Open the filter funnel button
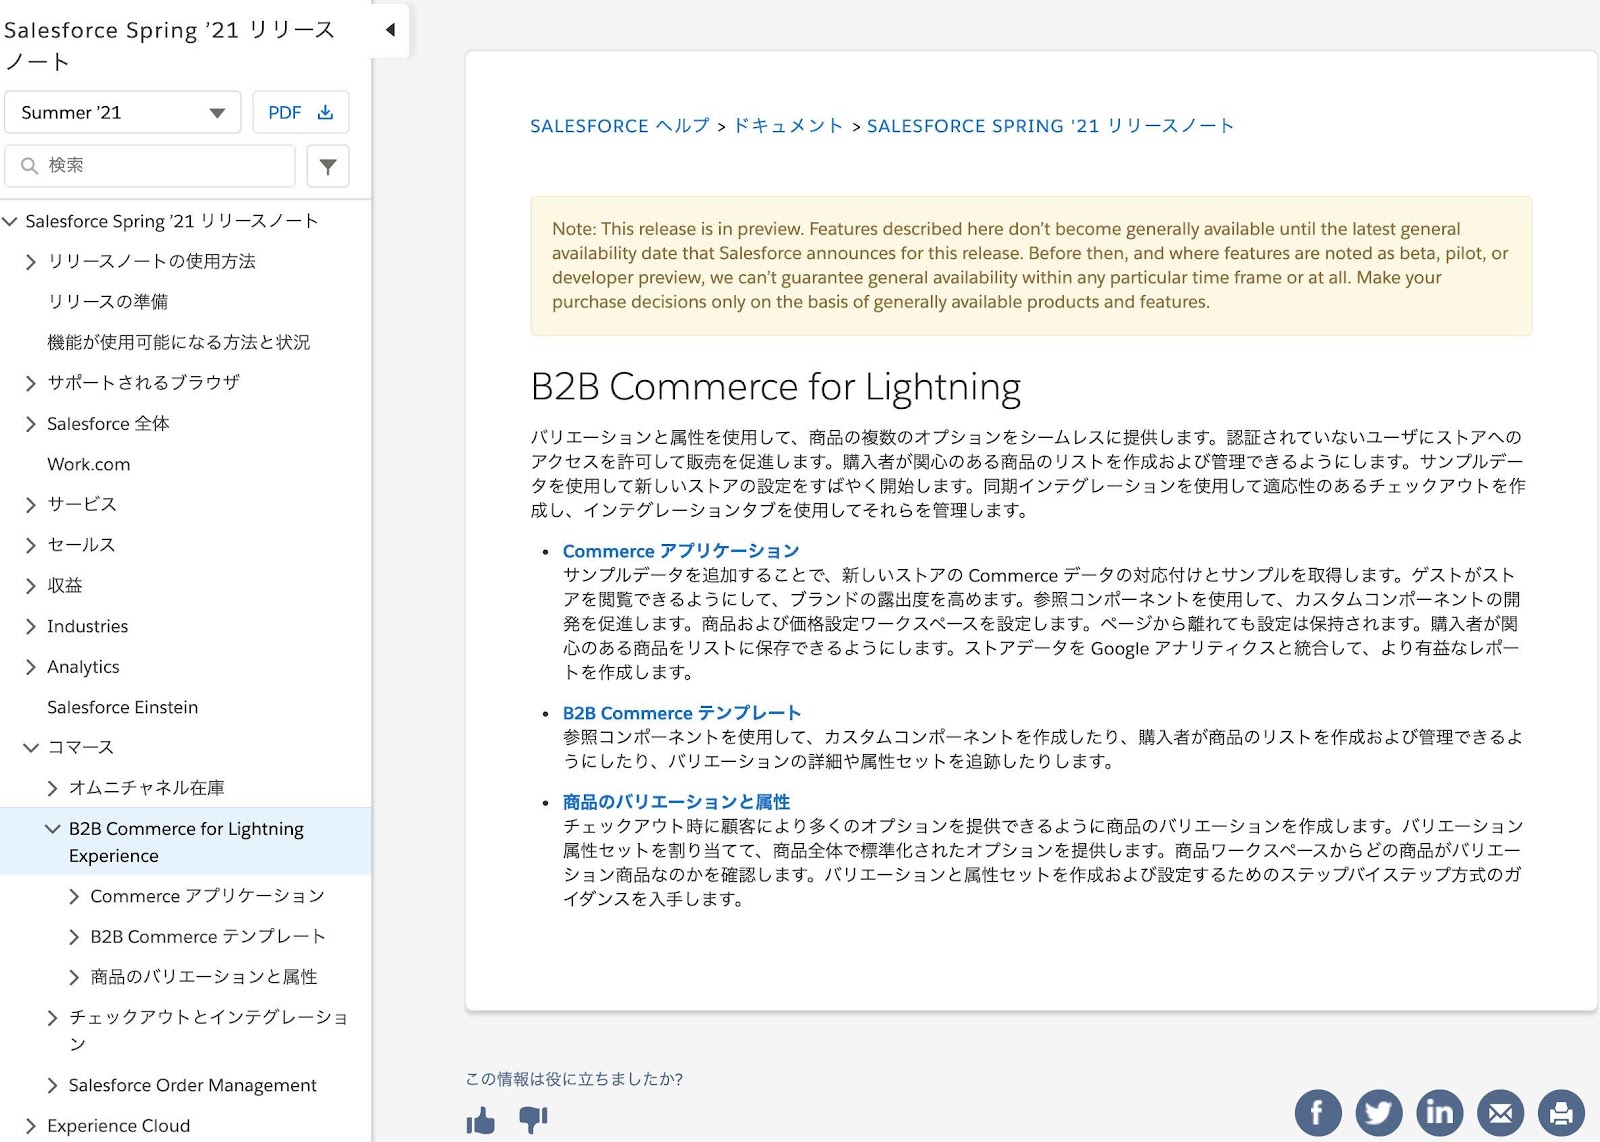The height and width of the screenshot is (1142, 1600). click(x=328, y=166)
